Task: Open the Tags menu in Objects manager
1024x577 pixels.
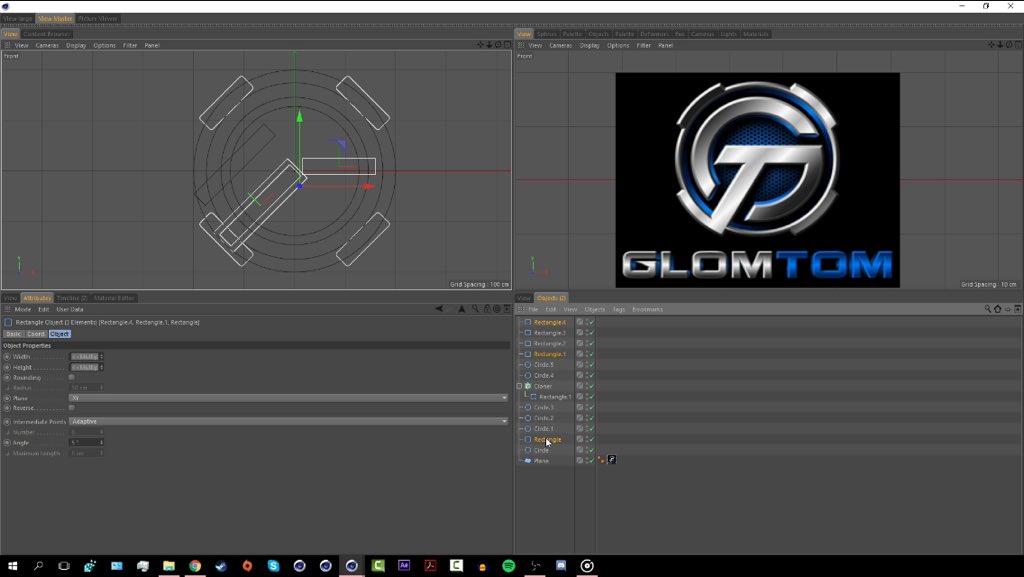Action: [x=619, y=309]
